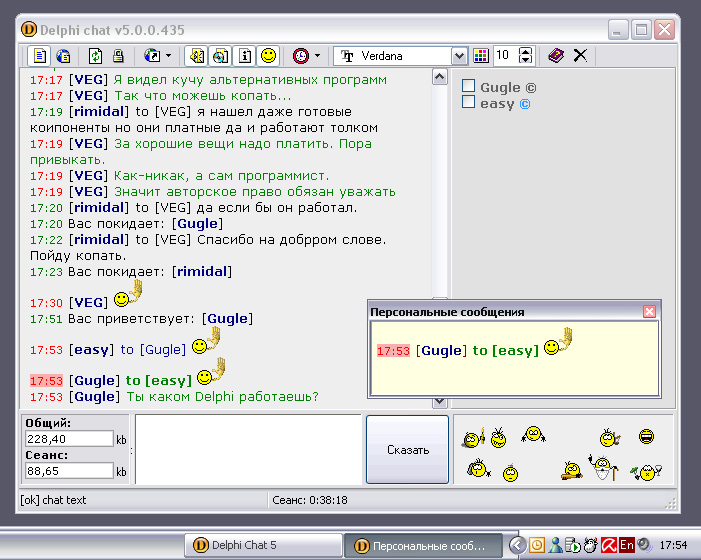The height and width of the screenshot is (560, 701).
Task: Insert the smiley playing a violin
Action: pos(609,438)
